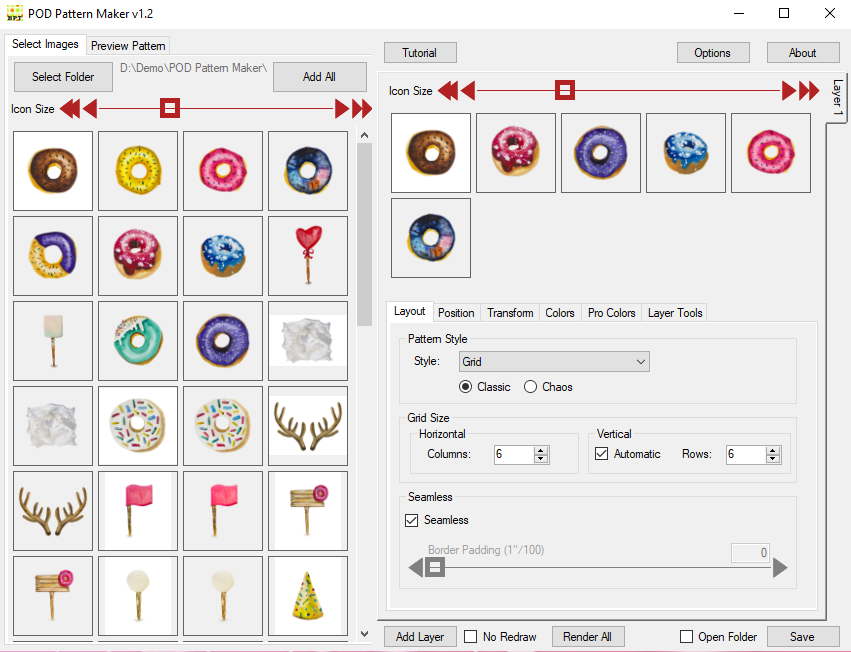Open the Position tab
The width and height of the screenshot is (851, 652).
(456, 313)
